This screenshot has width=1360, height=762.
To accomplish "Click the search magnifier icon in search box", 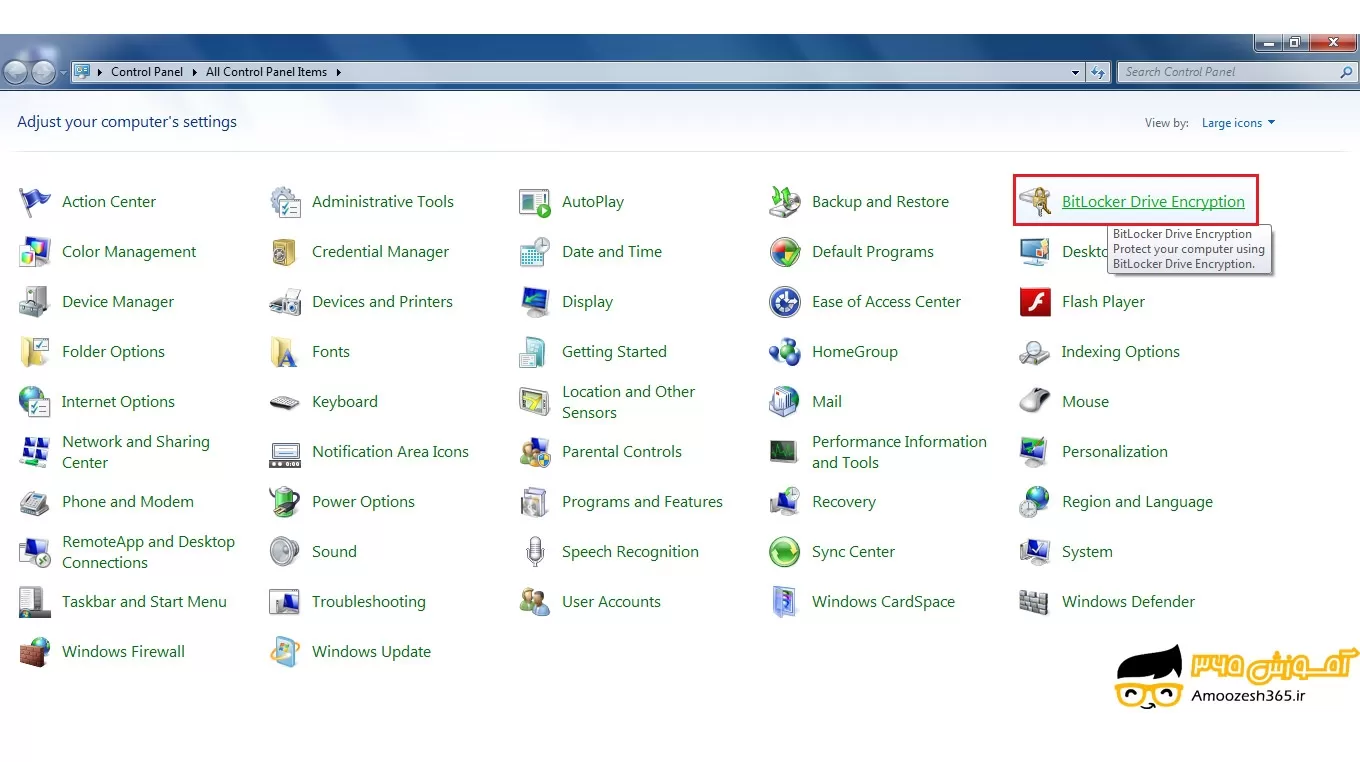I will coord(1346,72).
